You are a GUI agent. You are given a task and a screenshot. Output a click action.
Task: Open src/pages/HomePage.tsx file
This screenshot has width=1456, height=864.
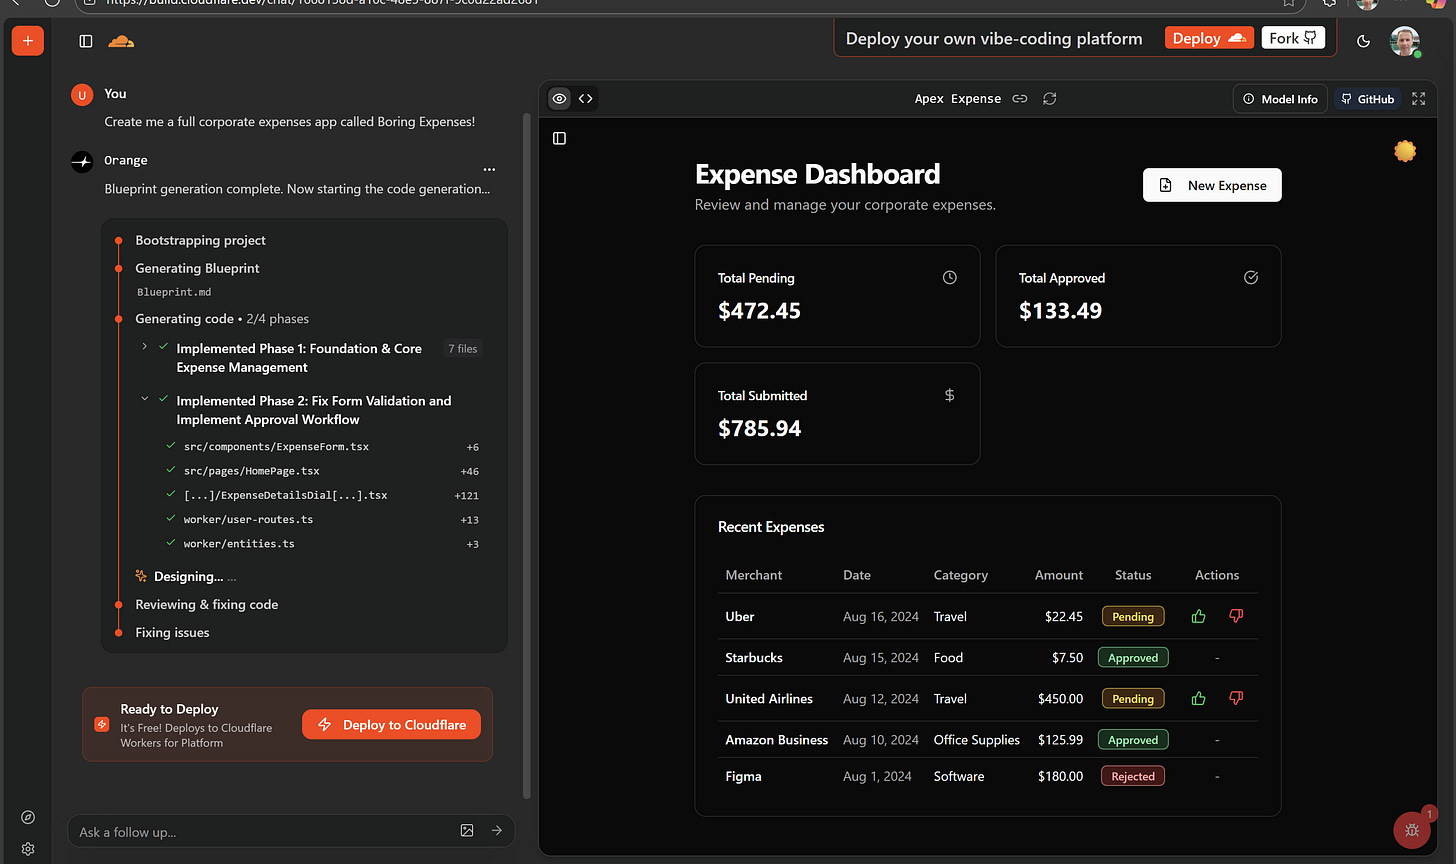click(x=251, y=470)
